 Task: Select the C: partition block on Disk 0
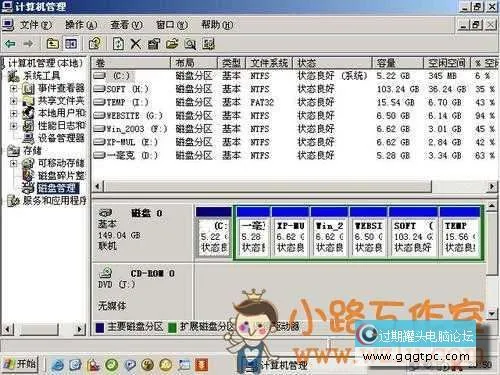coord(214,232)
